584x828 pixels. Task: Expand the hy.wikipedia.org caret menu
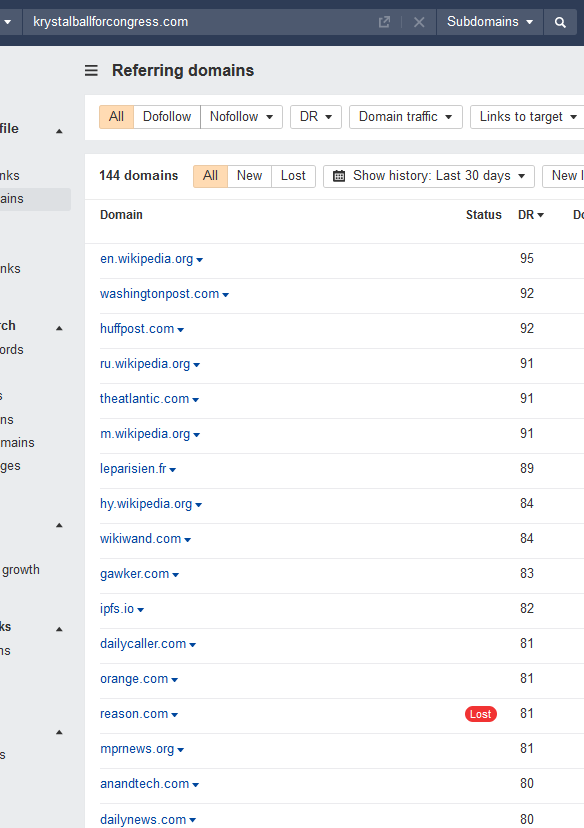click(x=199, y=505)
